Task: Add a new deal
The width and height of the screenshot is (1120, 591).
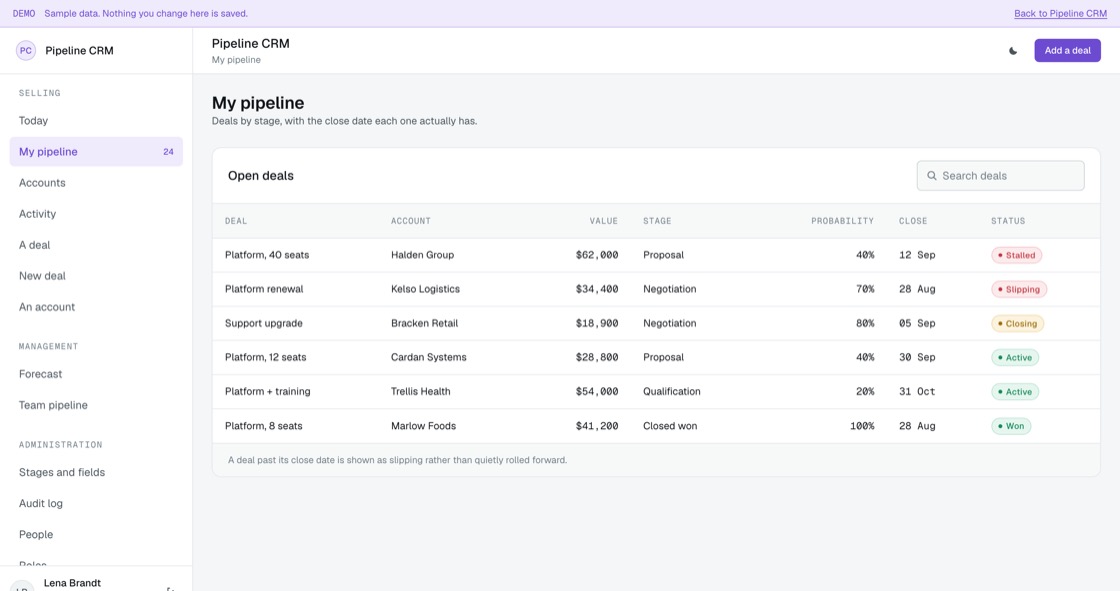Action: pyautogui.click(x=1067, y=51)
